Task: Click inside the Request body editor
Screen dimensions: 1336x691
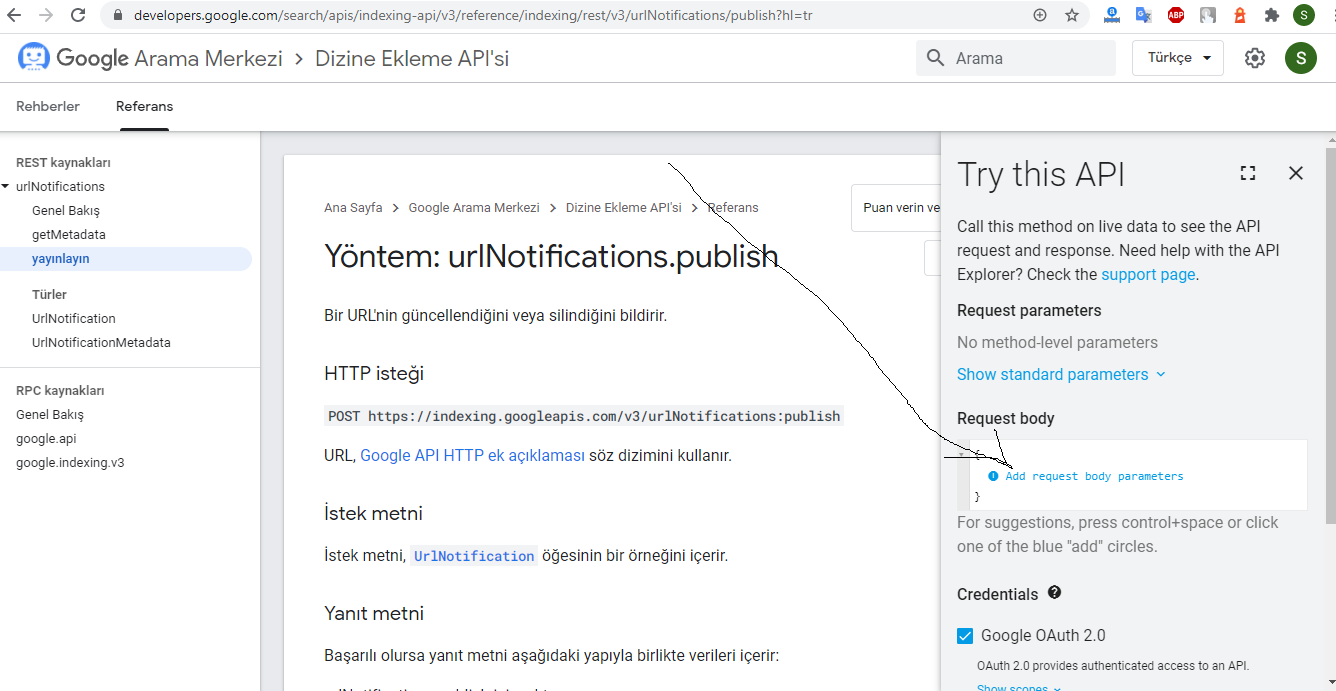Action: (x=1138, y=475)
